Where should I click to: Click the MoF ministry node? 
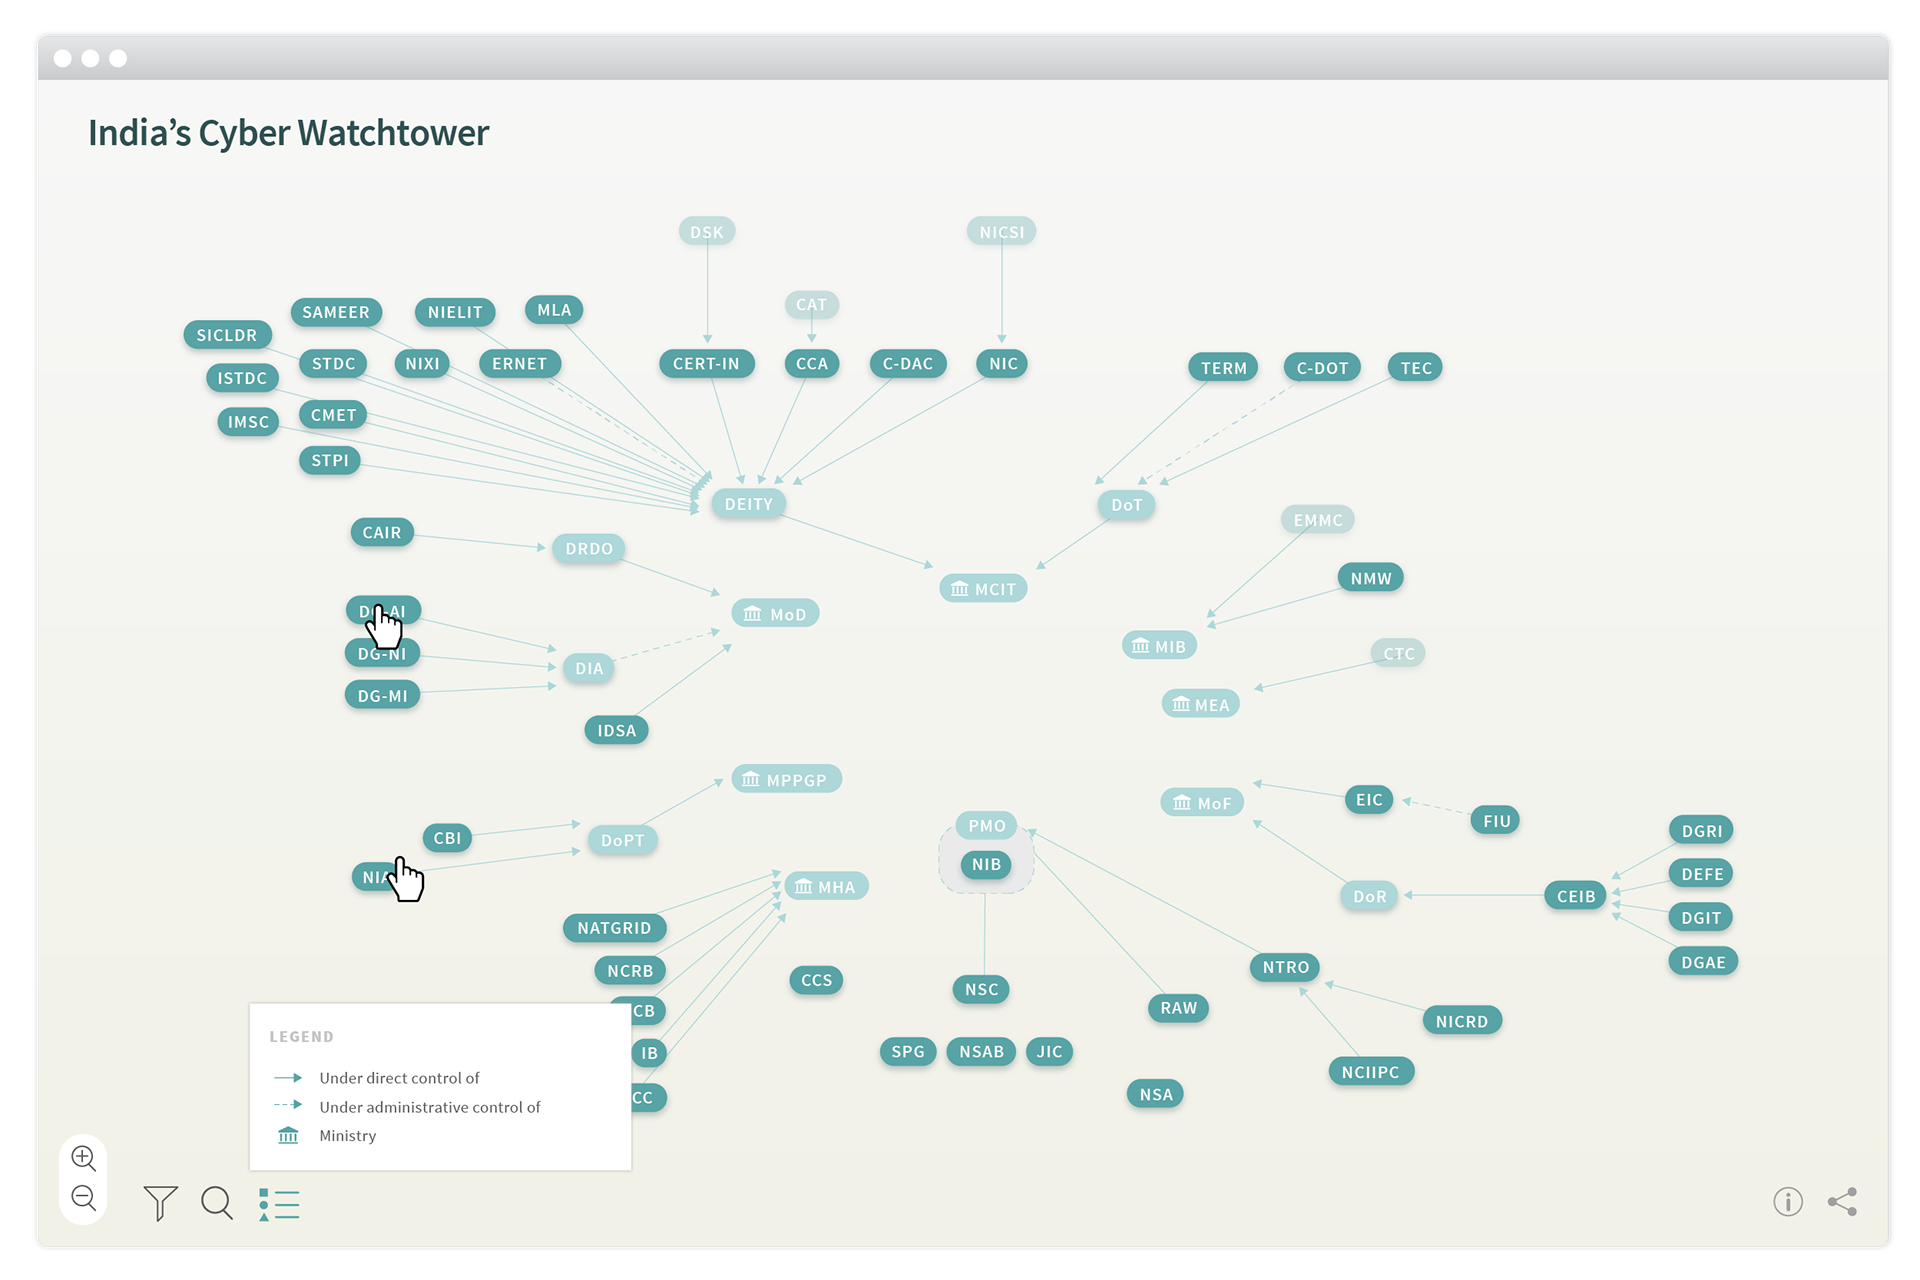(x=1202, y=803)
